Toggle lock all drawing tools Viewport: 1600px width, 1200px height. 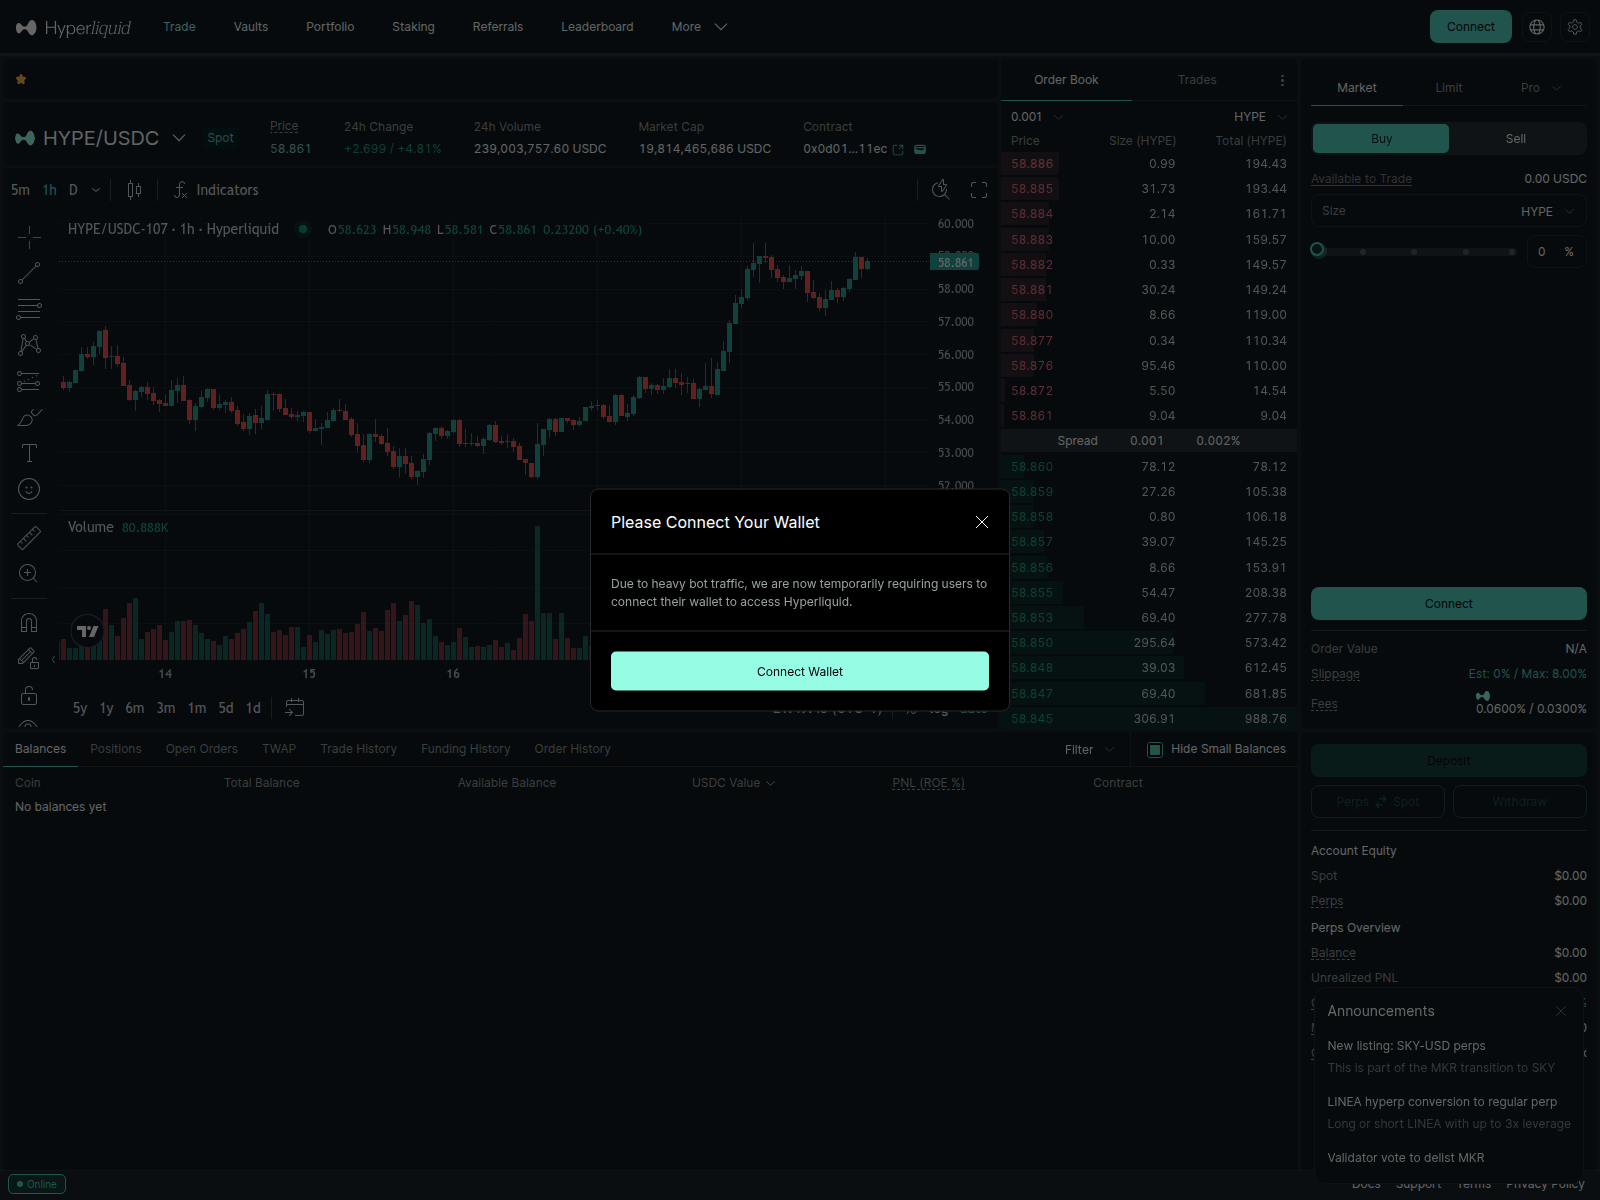[29, 695]
